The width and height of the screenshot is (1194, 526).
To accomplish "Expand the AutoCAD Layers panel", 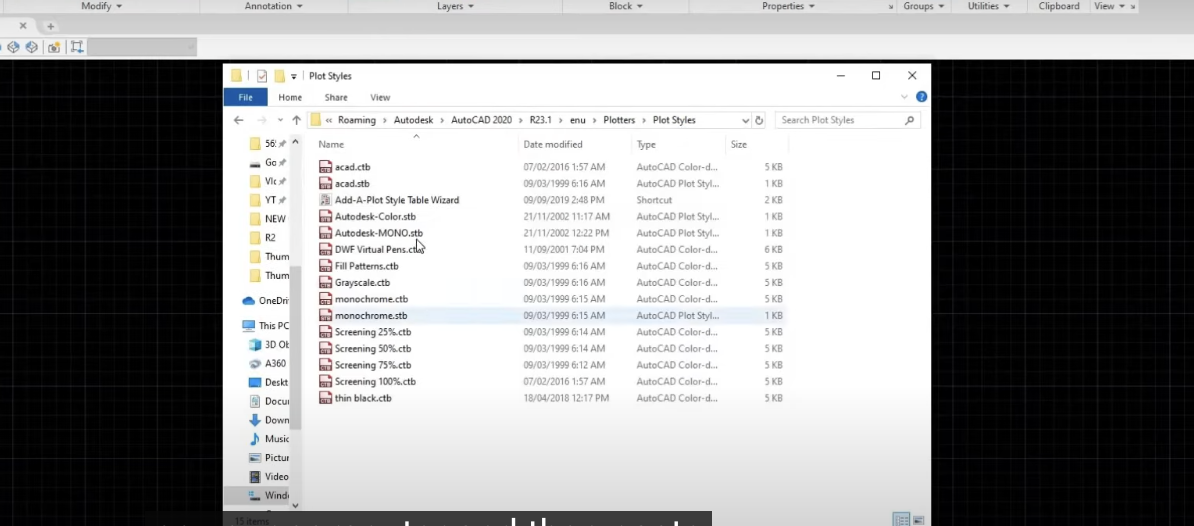I will (x=455, y=6).
